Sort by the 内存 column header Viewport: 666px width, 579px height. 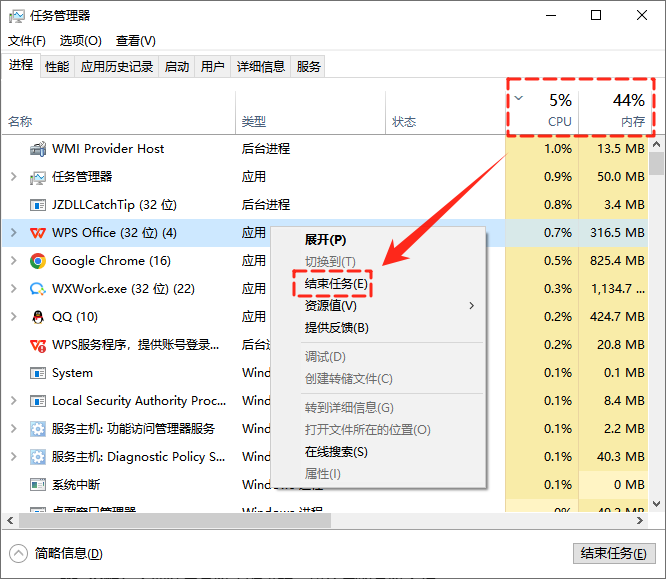coord(614,111)
